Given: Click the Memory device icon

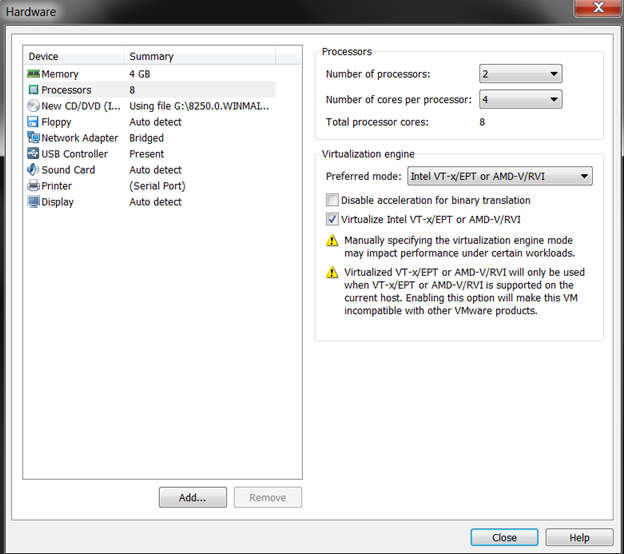Looking at the screenshot, I should pyautogui.click(x=33, y=74).
